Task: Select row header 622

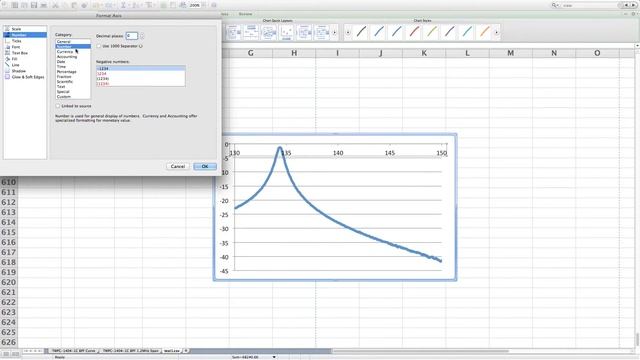Action: coord(9,302)
